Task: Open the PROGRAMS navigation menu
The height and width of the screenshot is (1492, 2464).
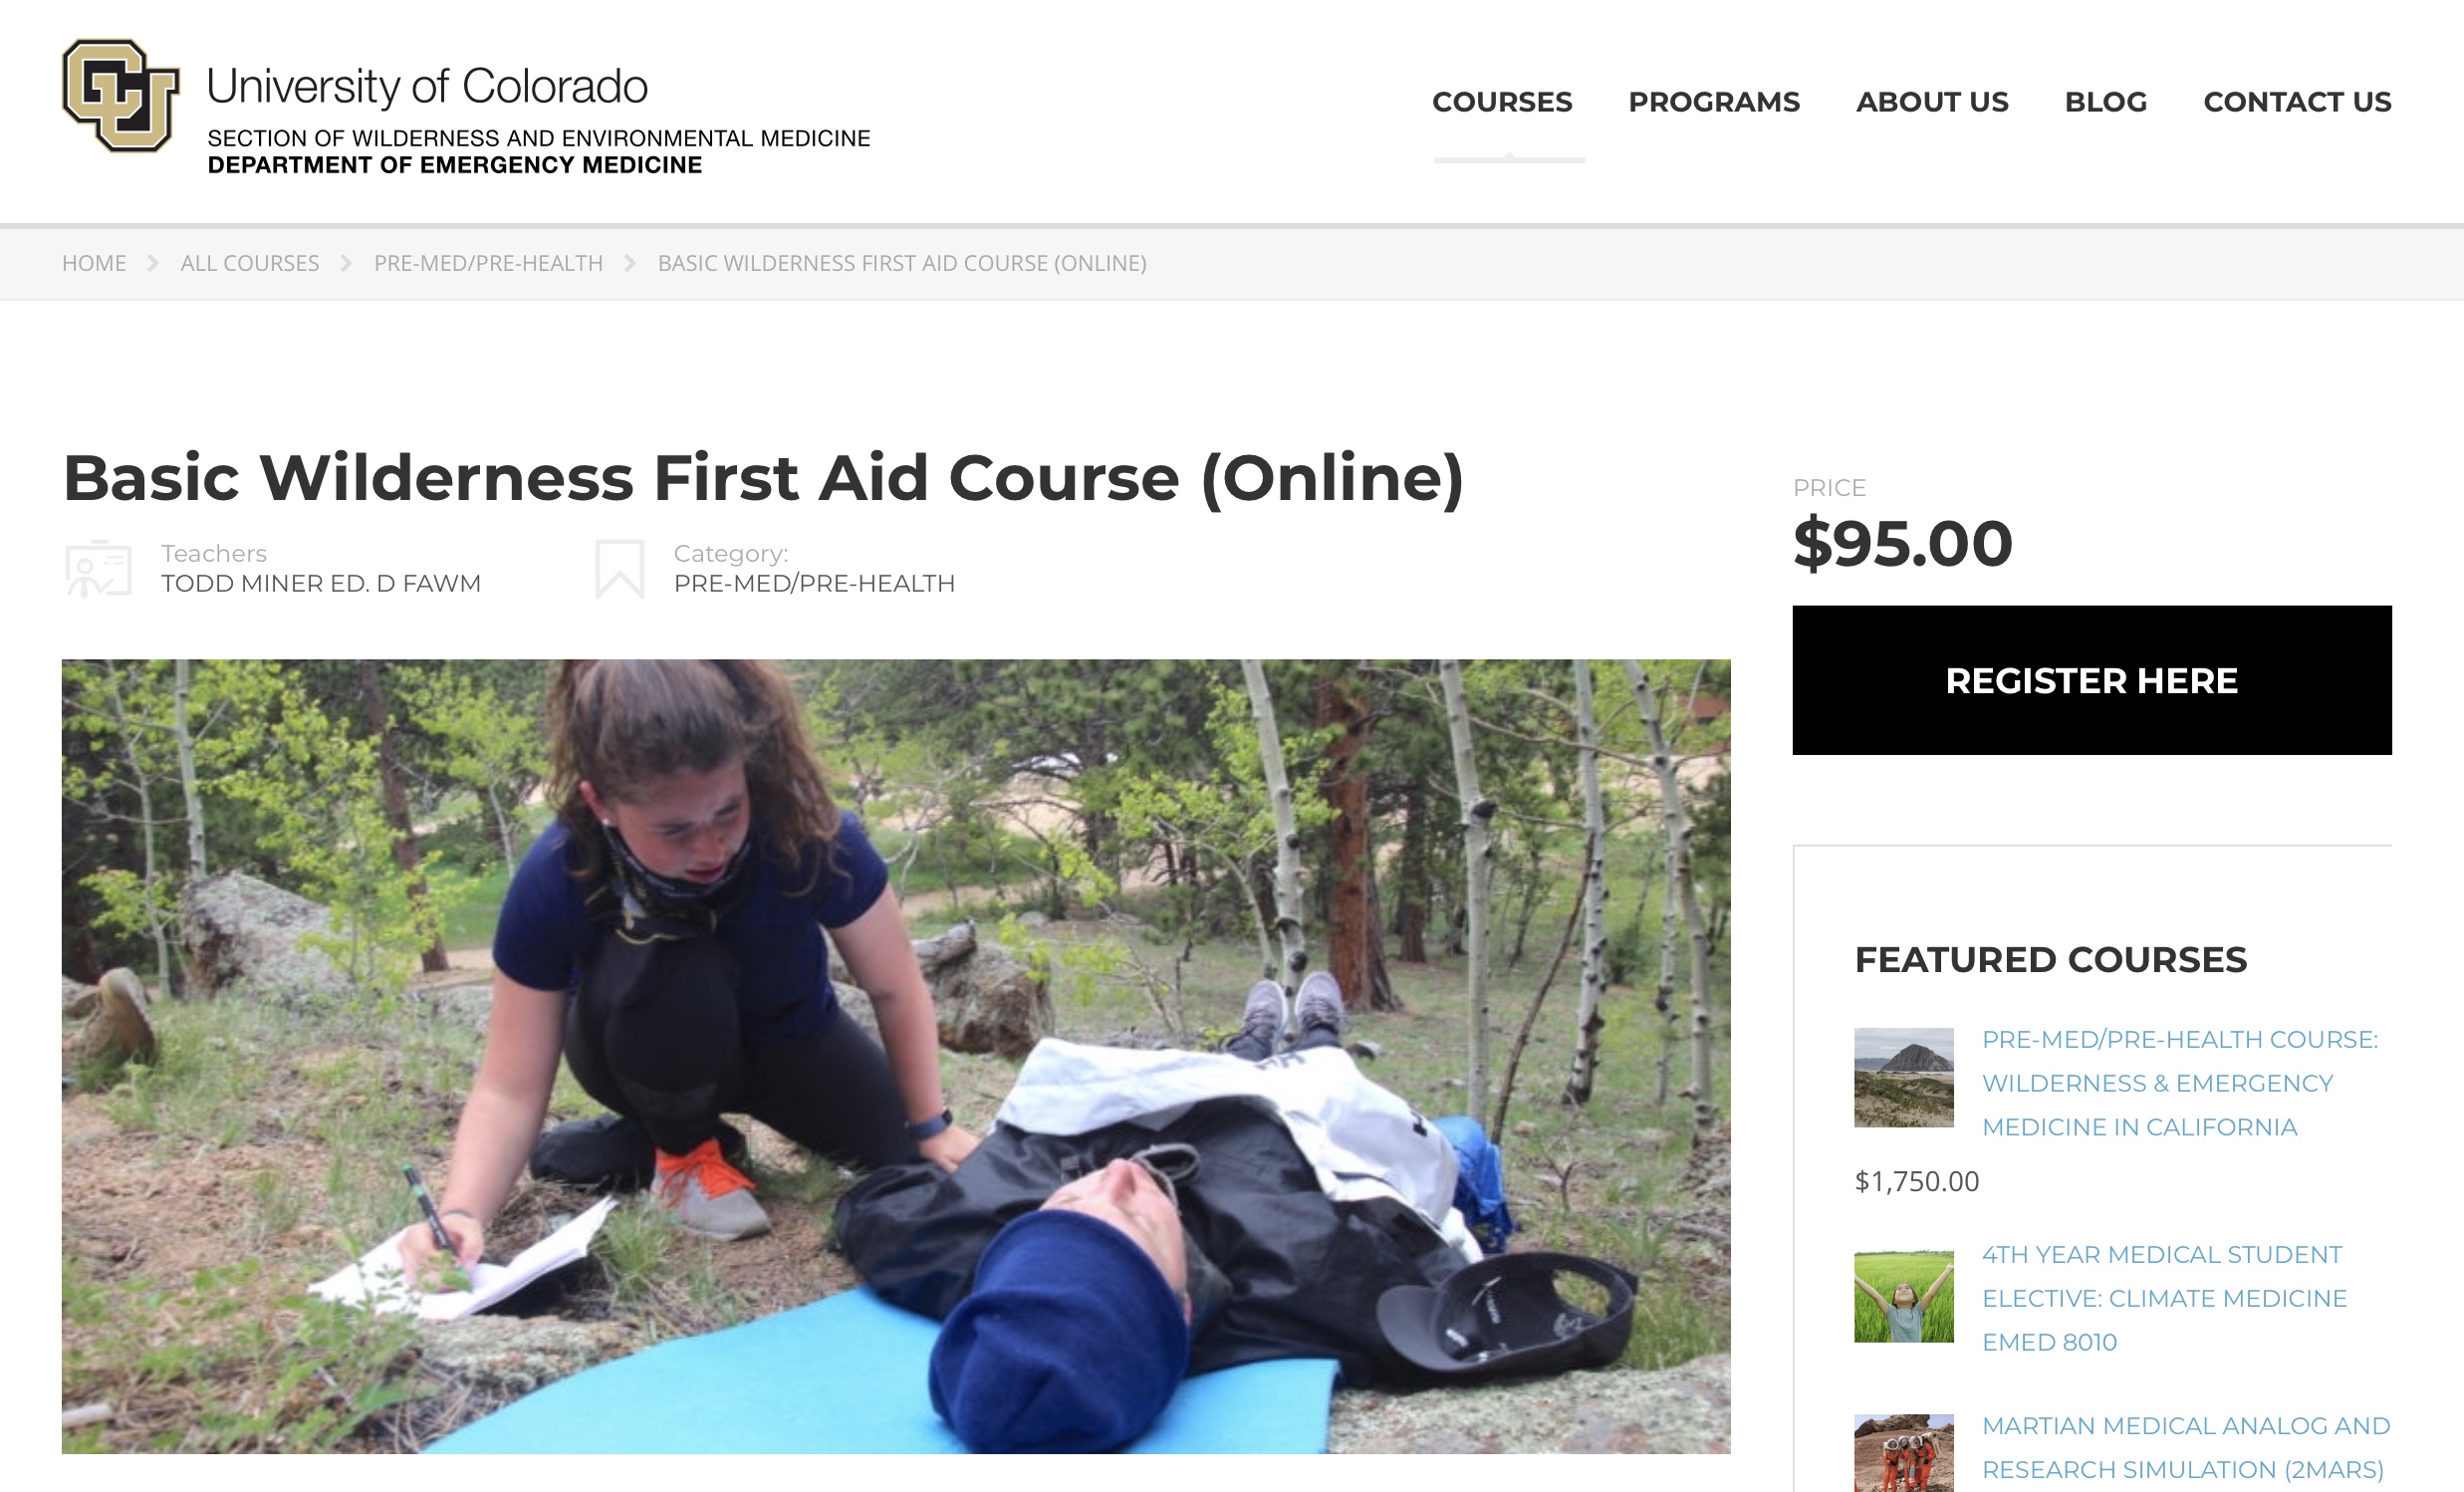Action: tap(1714, 102)
